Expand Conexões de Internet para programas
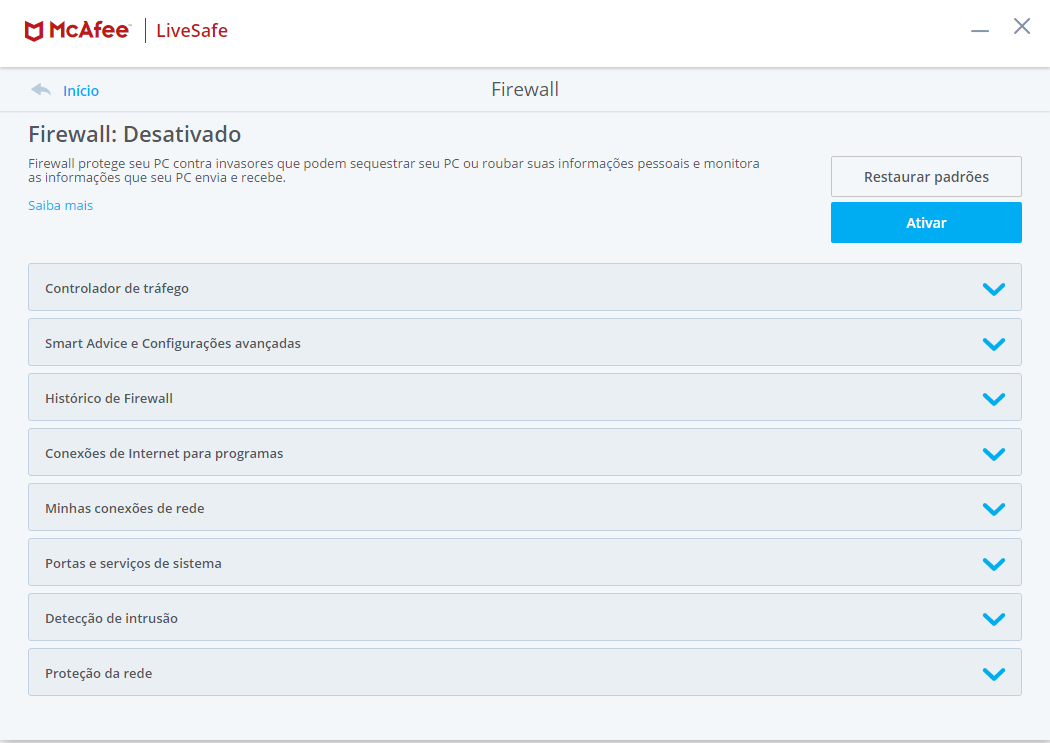Image resolution: width=1050 pixels, height=743 pixels. (x=525, y=452)
